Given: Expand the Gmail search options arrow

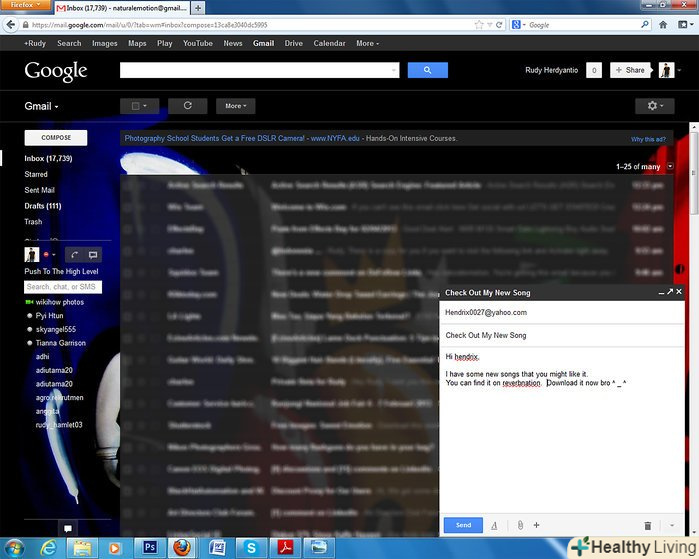Looking at the screenshot, I should [393, 70].
